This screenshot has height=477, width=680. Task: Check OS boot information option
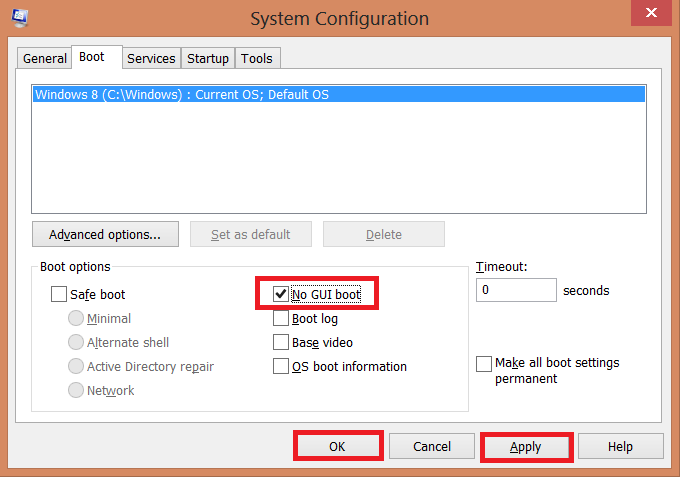point(281,367)
